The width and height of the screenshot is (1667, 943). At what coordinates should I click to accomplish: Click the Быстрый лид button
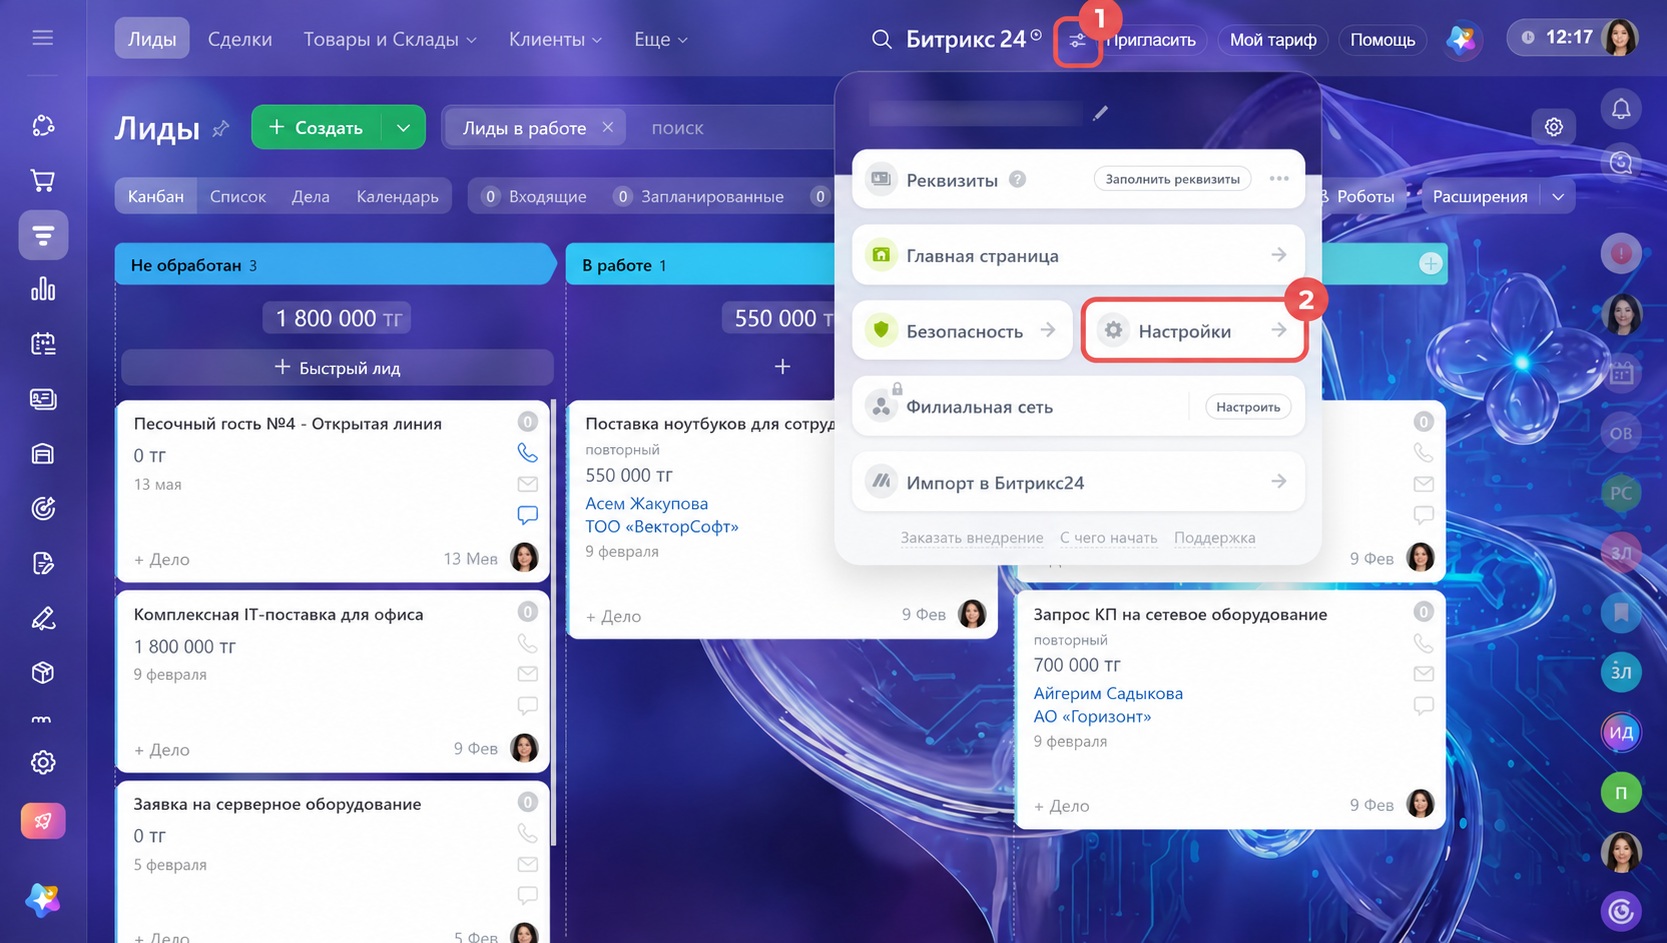coord(337,368)
